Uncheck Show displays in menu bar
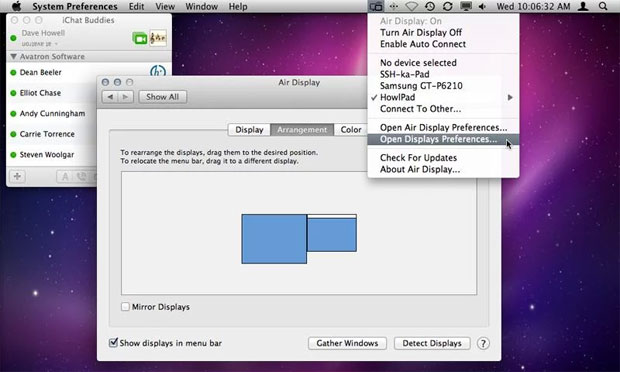Screen dimensions: 620x372 (x=113, y=342)
